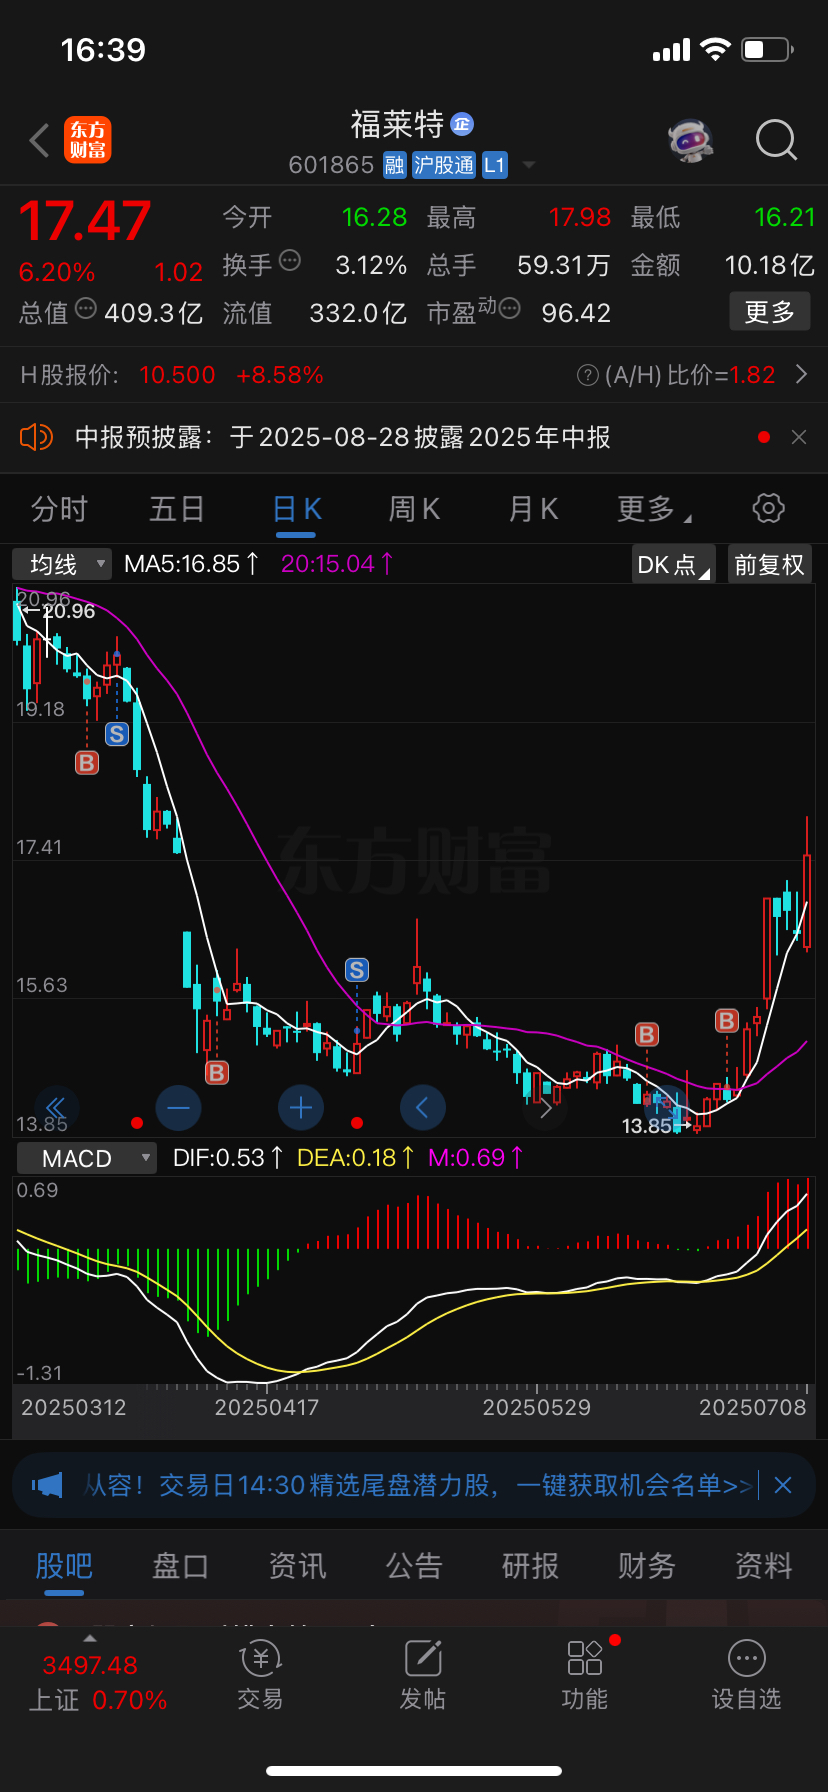Tap the info icon beside 市盈动
This screenshot has height=1792, width=828.
pos(509,309)
